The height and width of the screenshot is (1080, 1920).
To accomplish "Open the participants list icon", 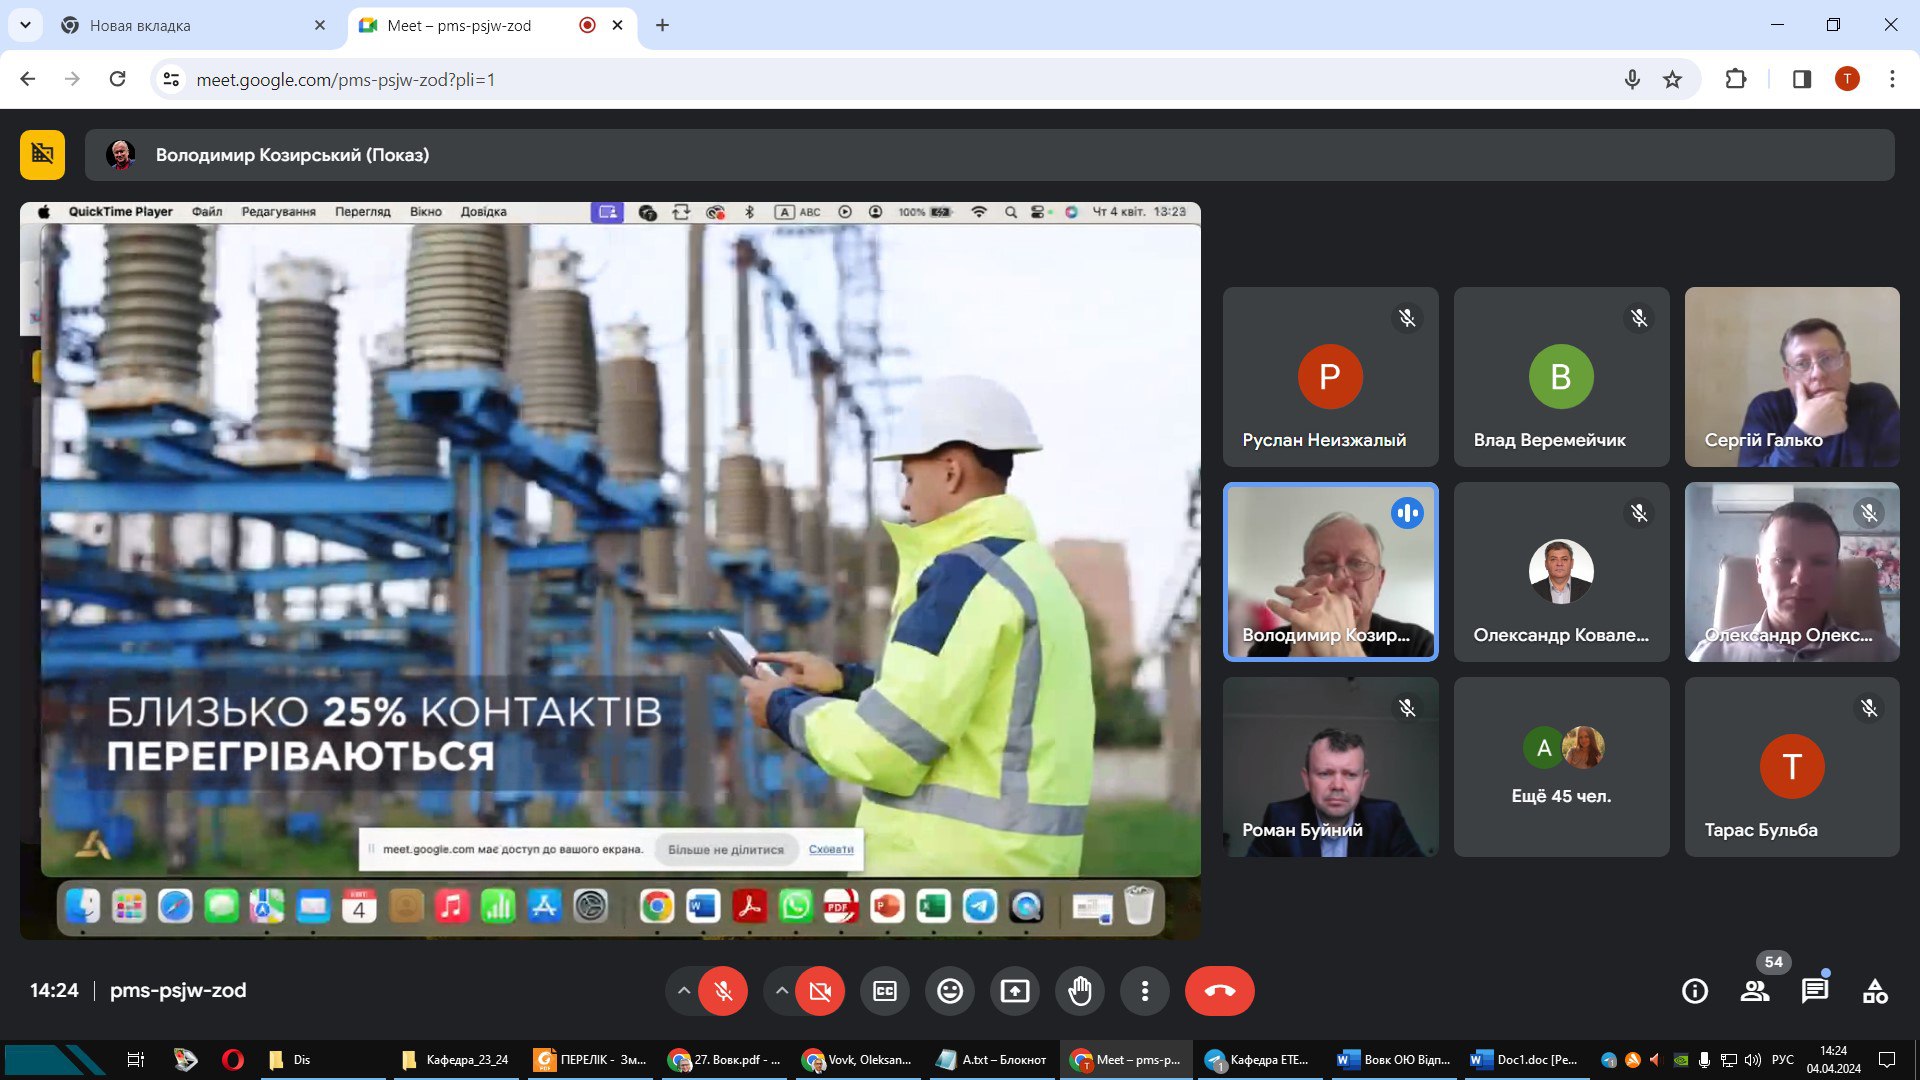I will (x=1755, y=991).
